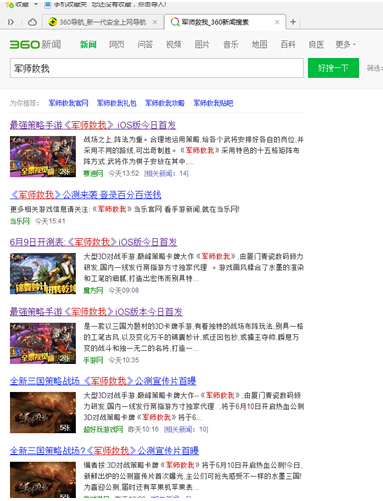
Task: Open 全新三国策略战场 公测宣传片首曝 headline
Action: click(103, 381)
